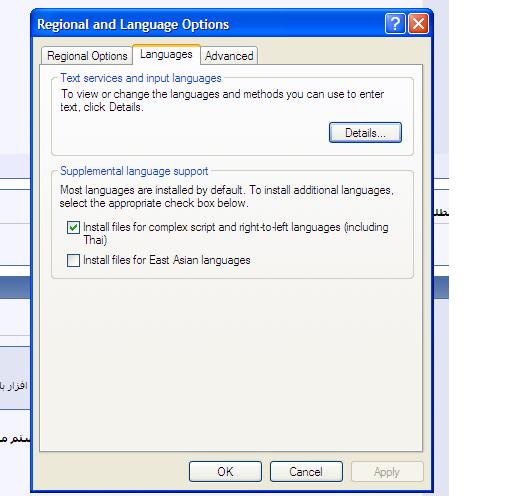The height and width of the screenshot is (496, 512).
Task: Click the 'Install files for East Asian languages' label
Action: pos(167,260)
